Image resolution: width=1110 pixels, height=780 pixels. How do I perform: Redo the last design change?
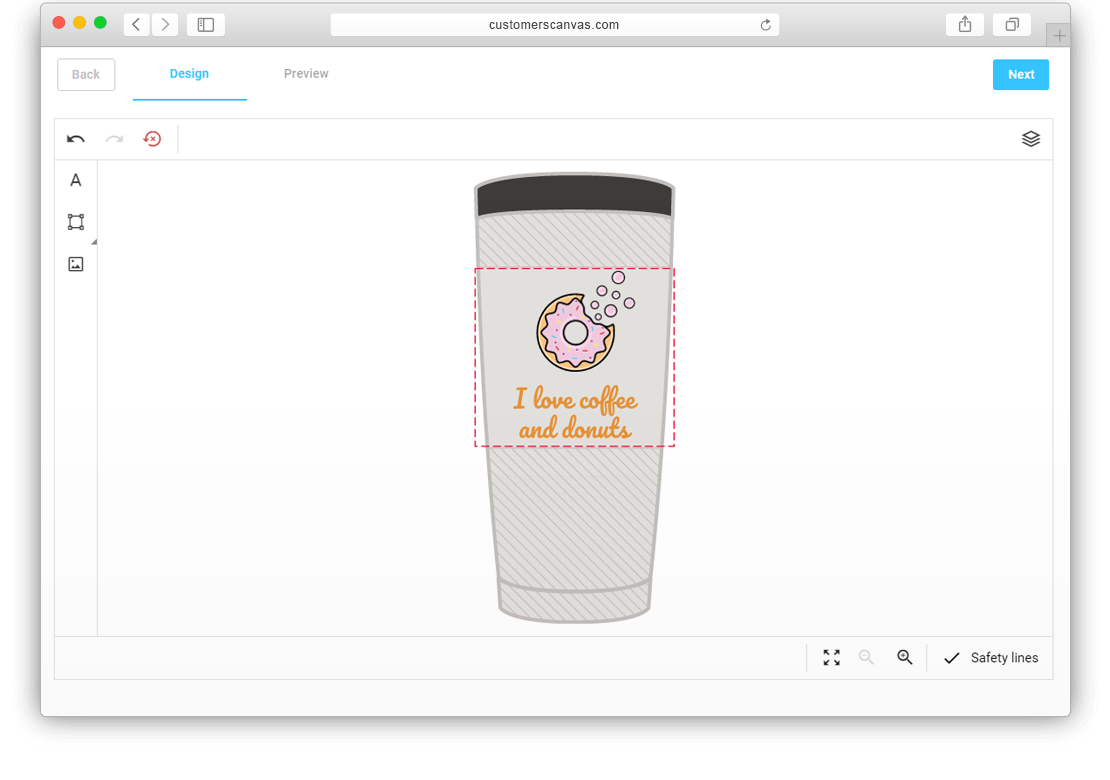113,139
